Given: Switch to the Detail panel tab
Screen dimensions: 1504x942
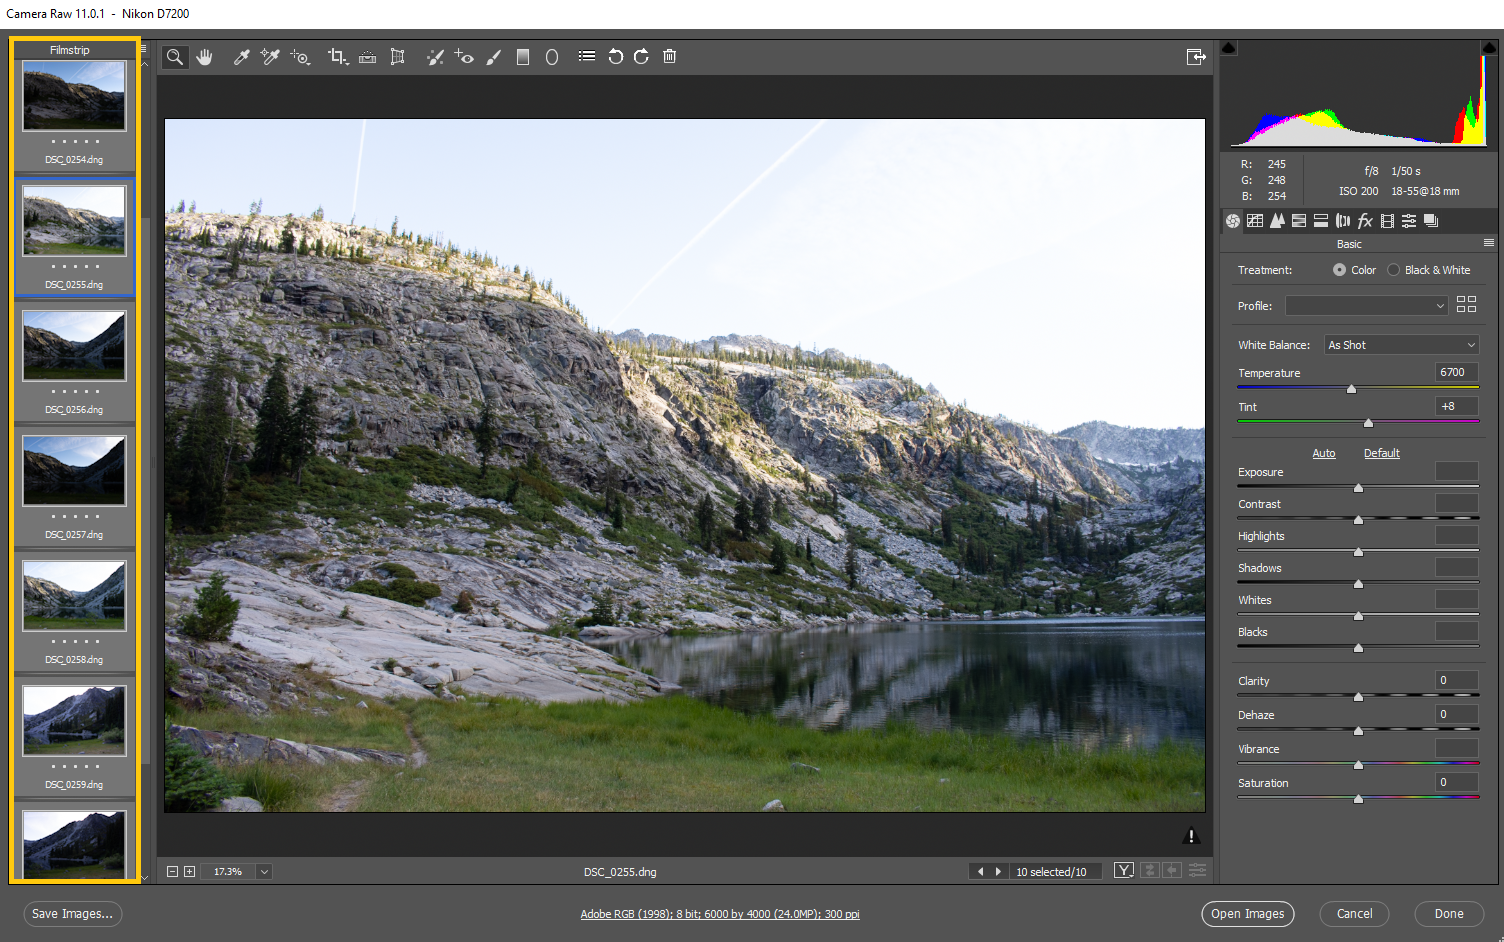Looking at the screenshot, I should (x=1277, y=220).
